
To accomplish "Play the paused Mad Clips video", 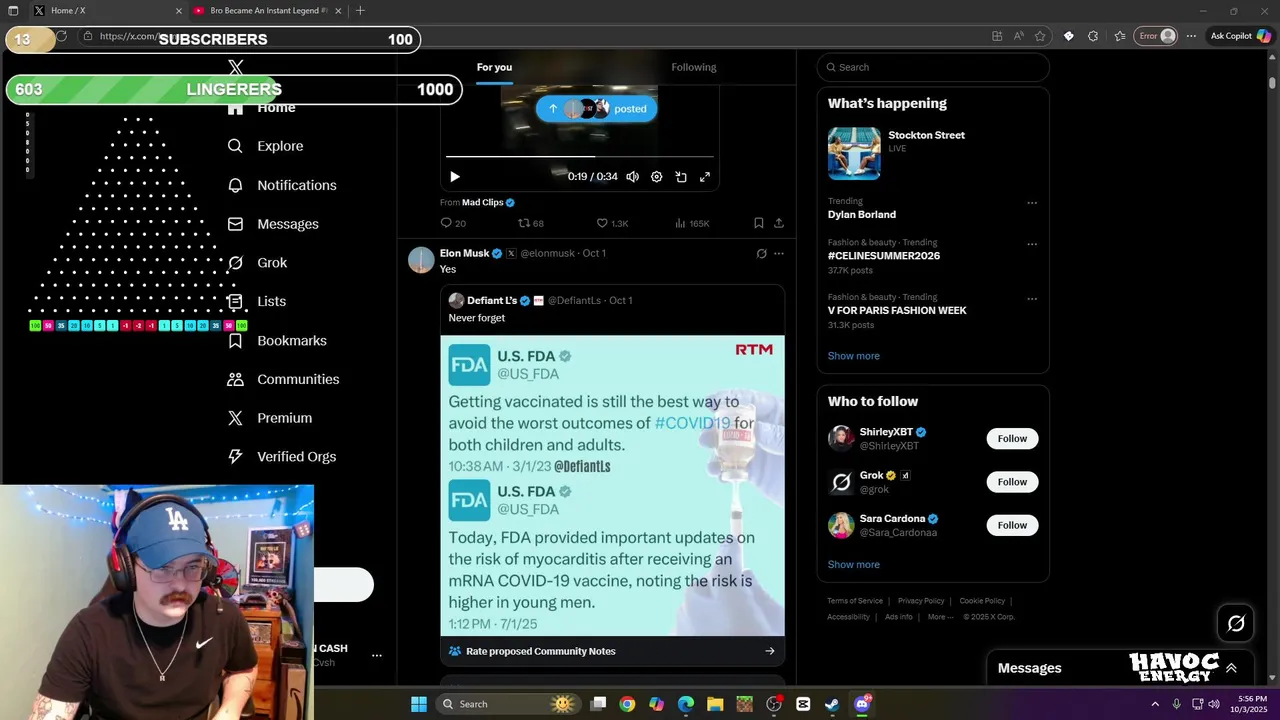I will click(454, 177).
